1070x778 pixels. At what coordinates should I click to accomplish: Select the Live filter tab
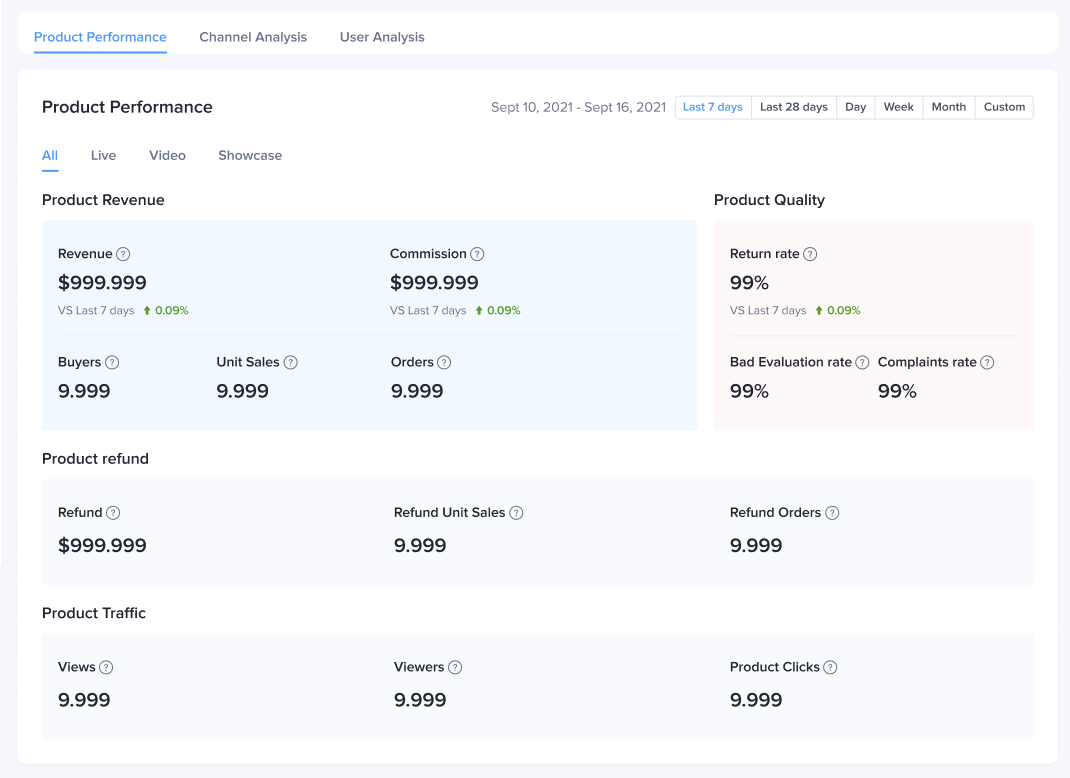point(103,156)
